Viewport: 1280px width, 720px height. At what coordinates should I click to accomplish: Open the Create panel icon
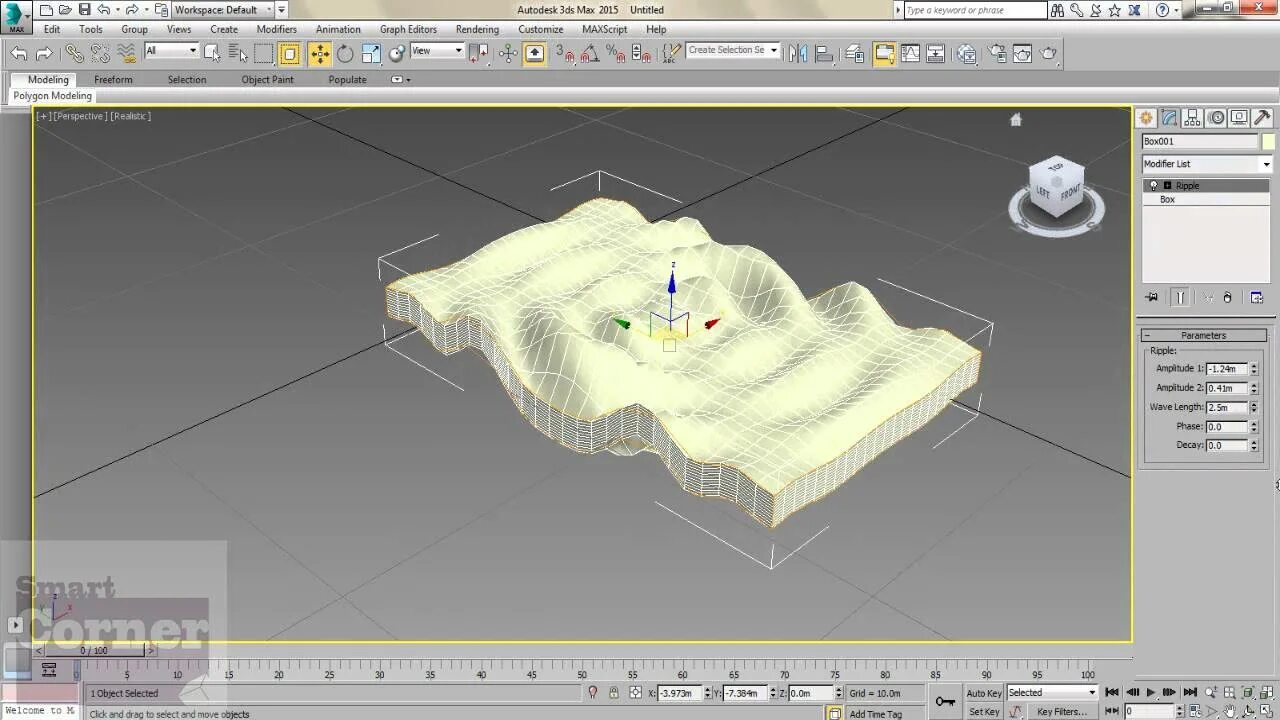click(x=1145, y=117)
